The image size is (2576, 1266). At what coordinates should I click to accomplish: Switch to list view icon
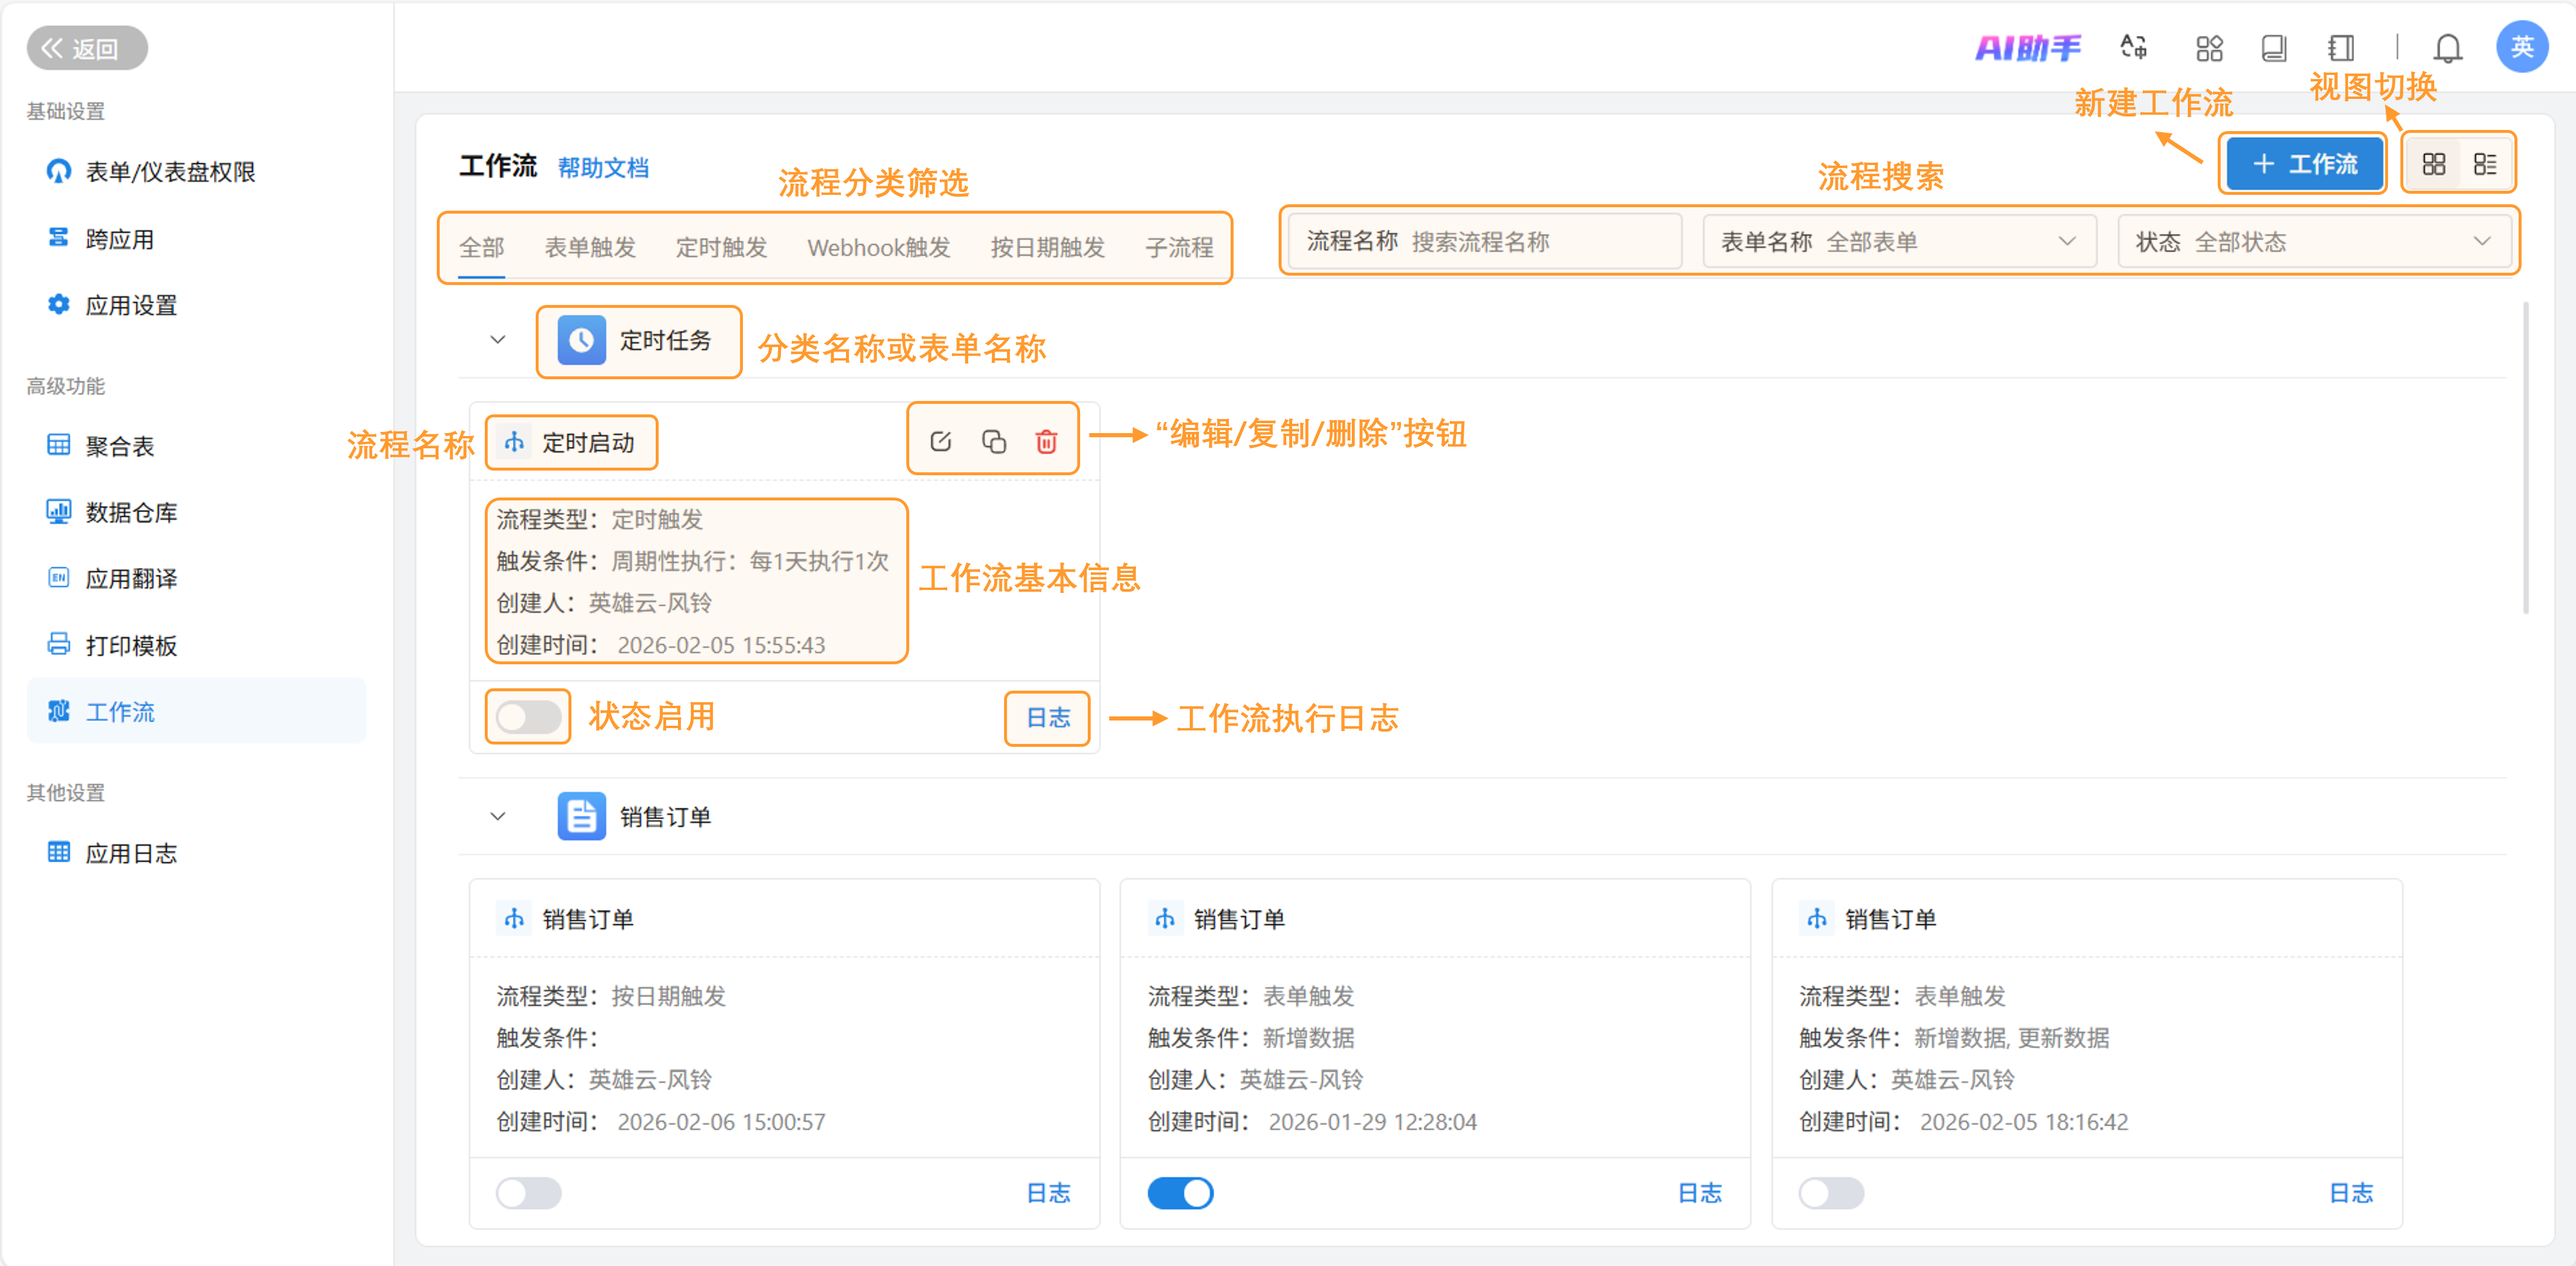point(2484,164)
